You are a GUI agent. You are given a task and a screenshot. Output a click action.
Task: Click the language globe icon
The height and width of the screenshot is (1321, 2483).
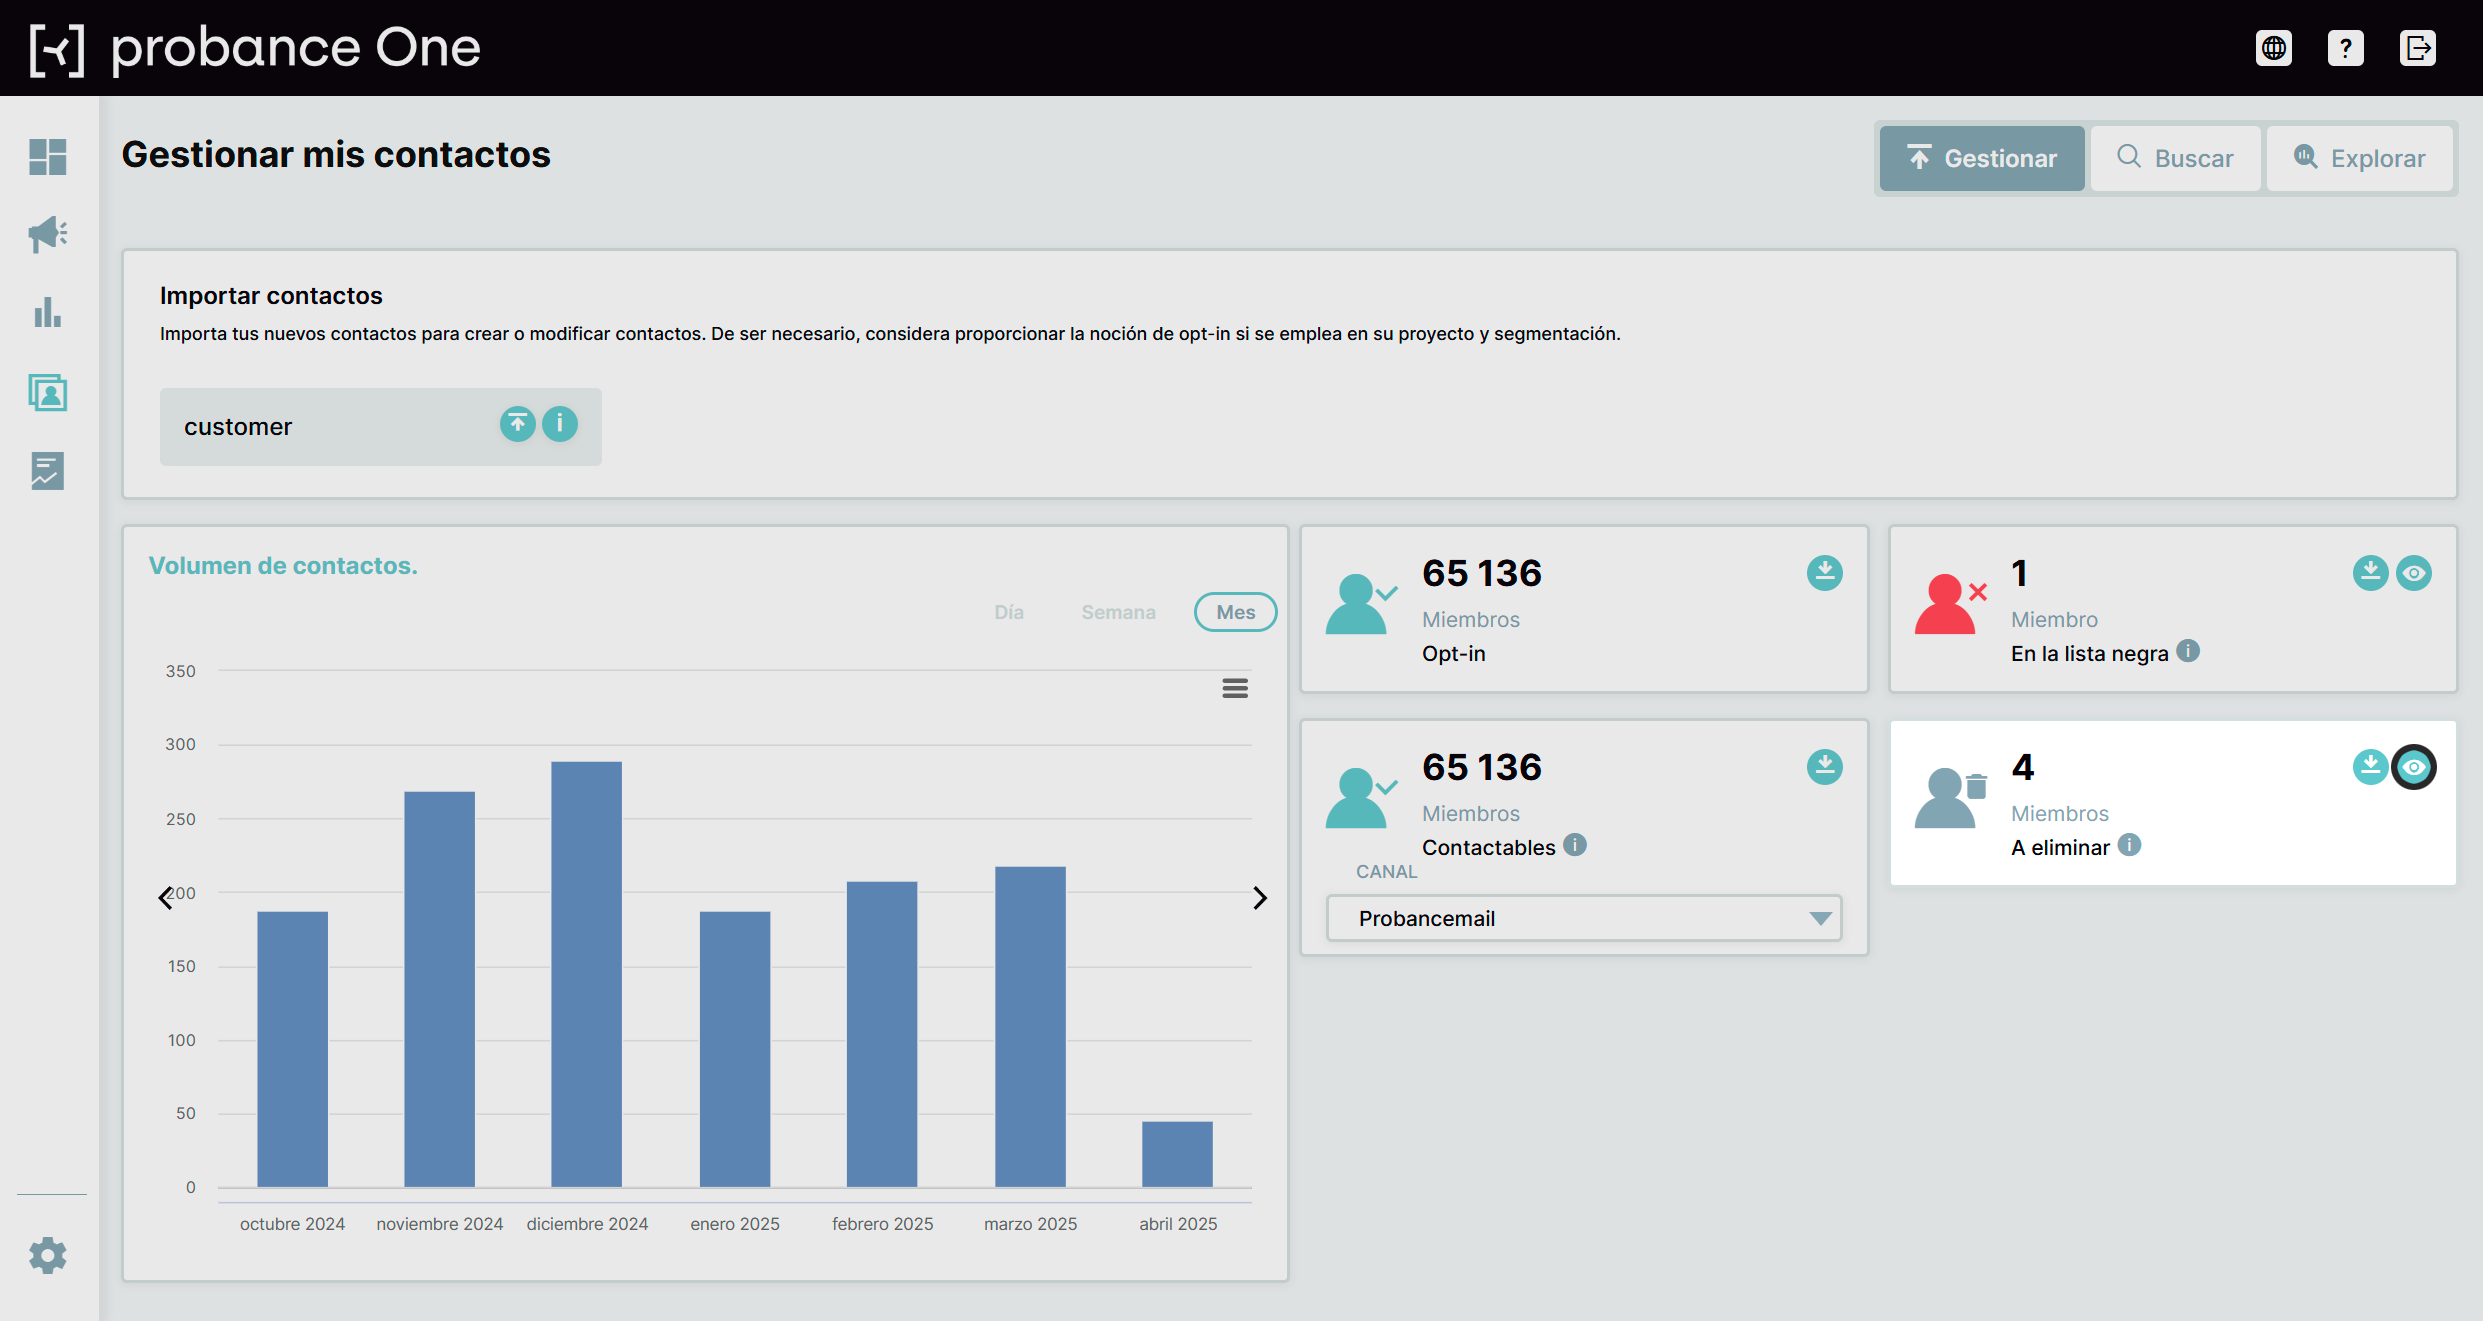(2274, 48)
